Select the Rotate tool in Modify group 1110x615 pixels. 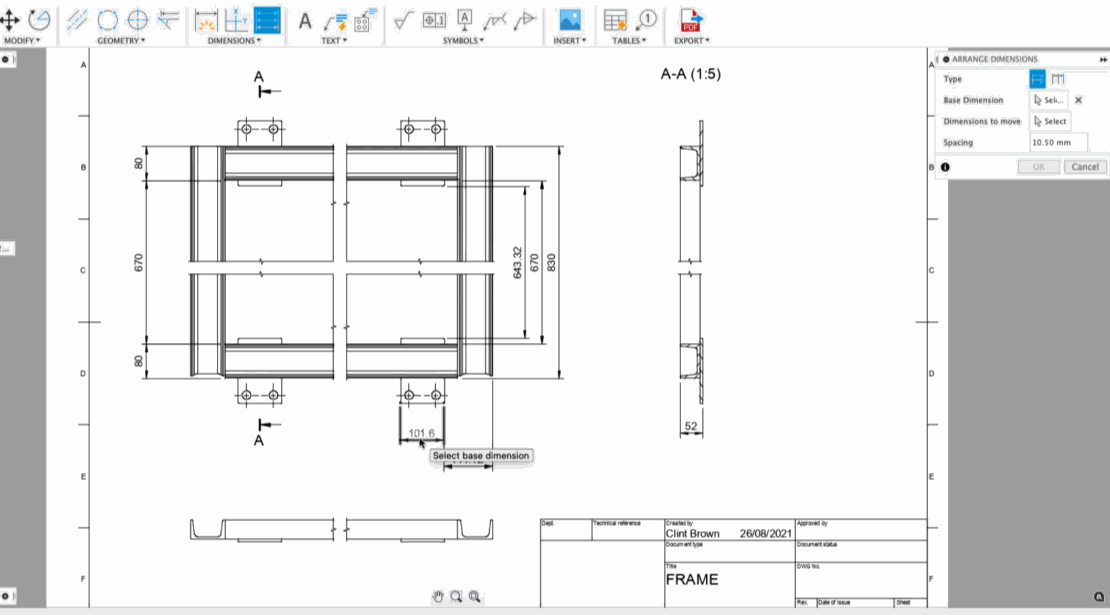(40, 19)
